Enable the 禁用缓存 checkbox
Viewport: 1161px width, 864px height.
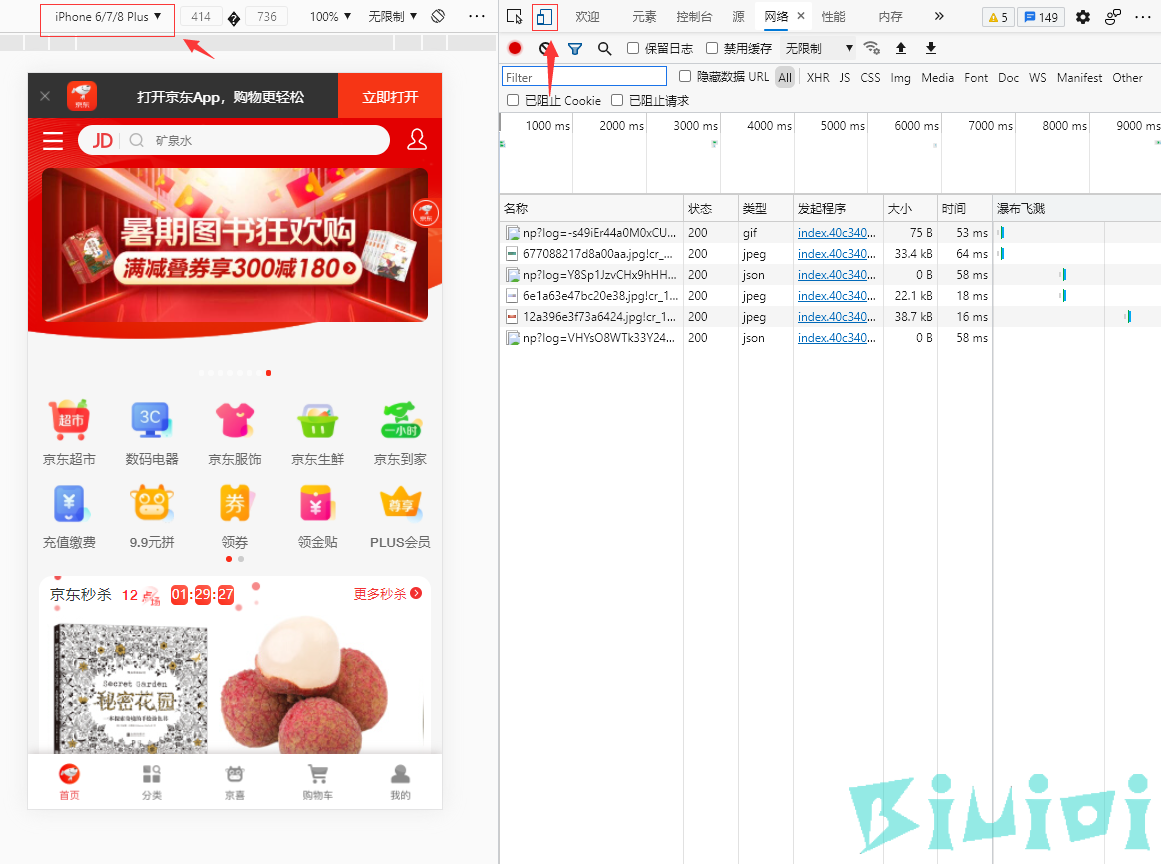[712, 48]
